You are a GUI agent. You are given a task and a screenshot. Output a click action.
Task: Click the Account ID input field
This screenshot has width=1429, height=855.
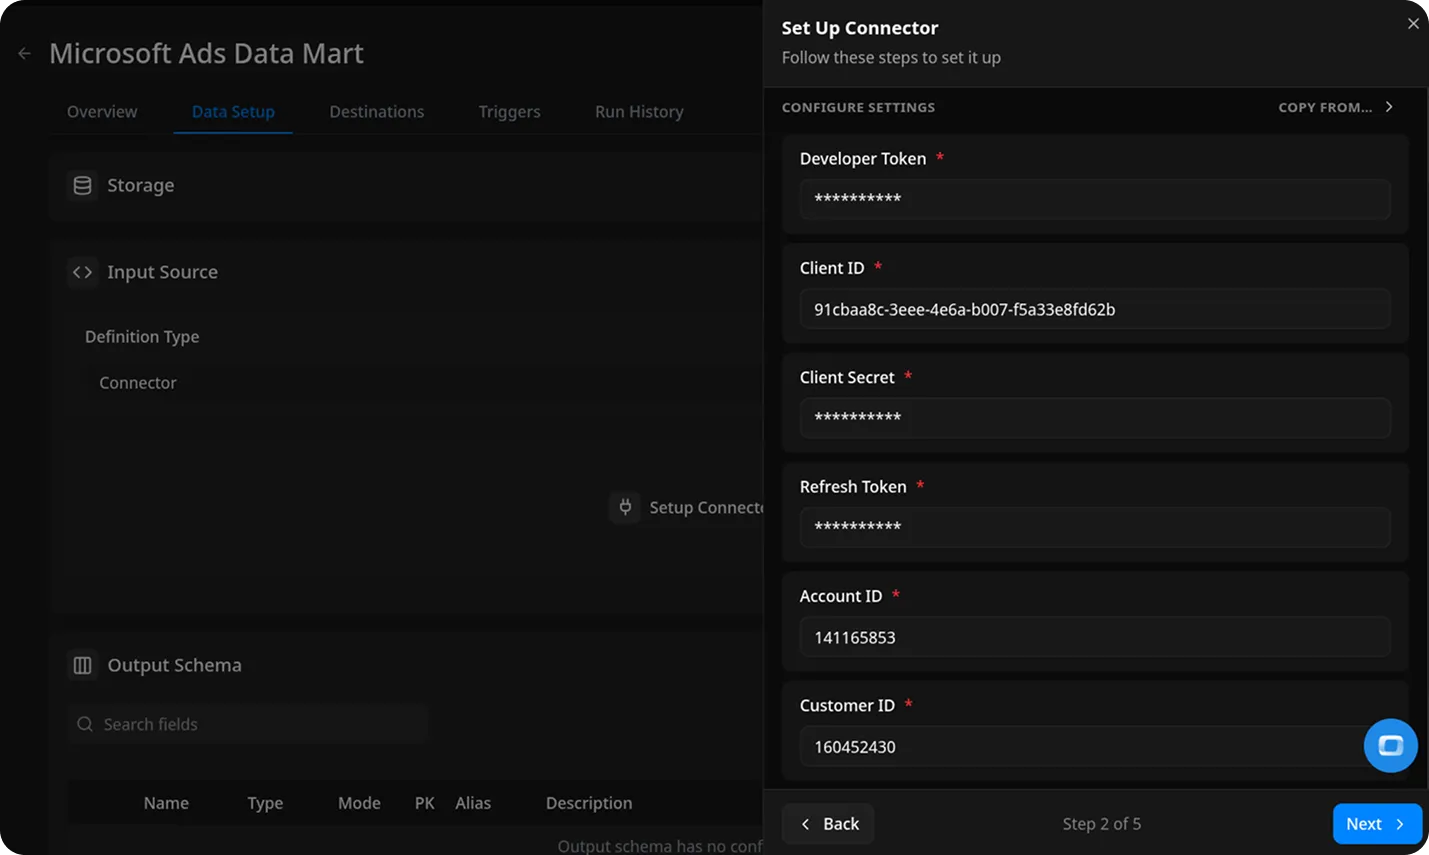tap(1094, 637)
